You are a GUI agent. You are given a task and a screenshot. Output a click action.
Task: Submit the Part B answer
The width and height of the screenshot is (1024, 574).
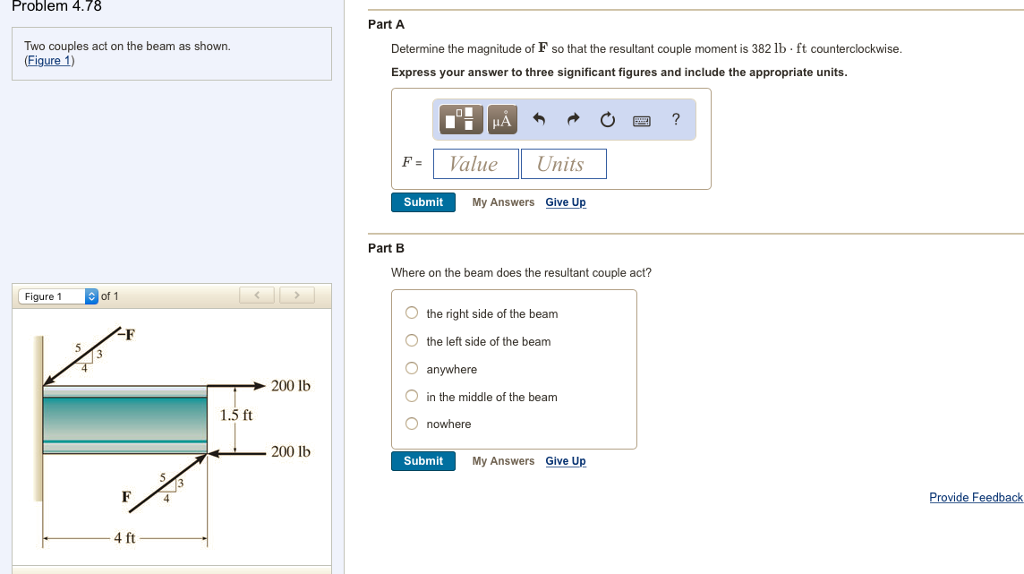click(x=423, y=461)
